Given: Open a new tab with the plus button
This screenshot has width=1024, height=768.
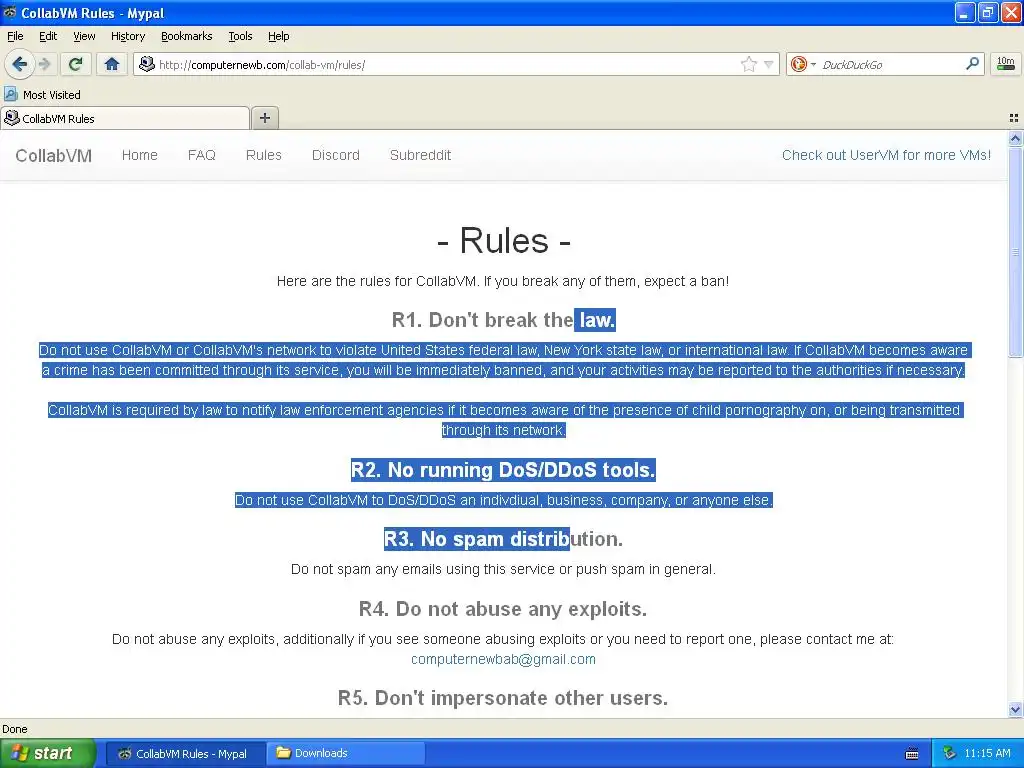Looking at the screenshot, I should [x=264, y=118].
